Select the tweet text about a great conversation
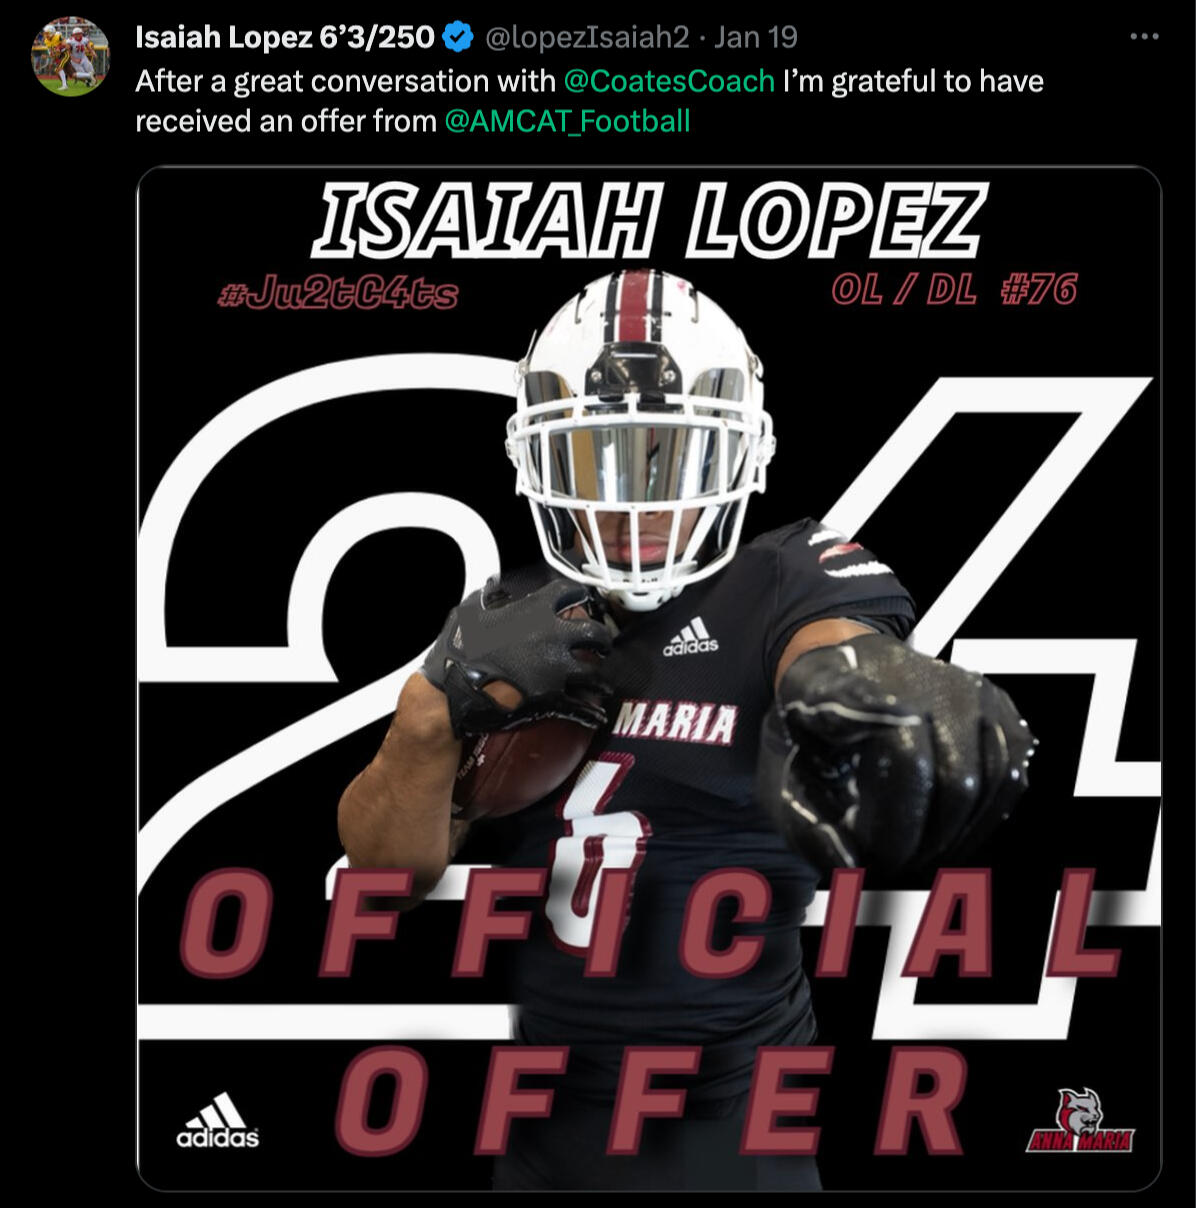 tap(590, 101)
